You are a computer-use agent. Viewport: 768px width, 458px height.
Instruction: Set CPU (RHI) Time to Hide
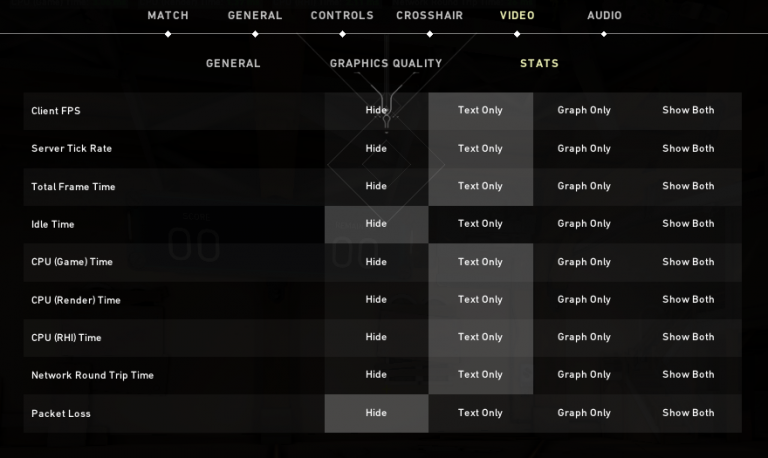click(376, 337)
